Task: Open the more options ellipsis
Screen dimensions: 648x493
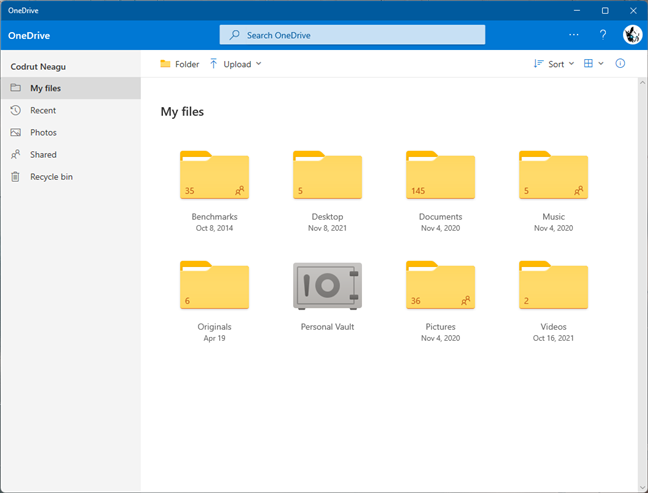Action: coord(574,35)
